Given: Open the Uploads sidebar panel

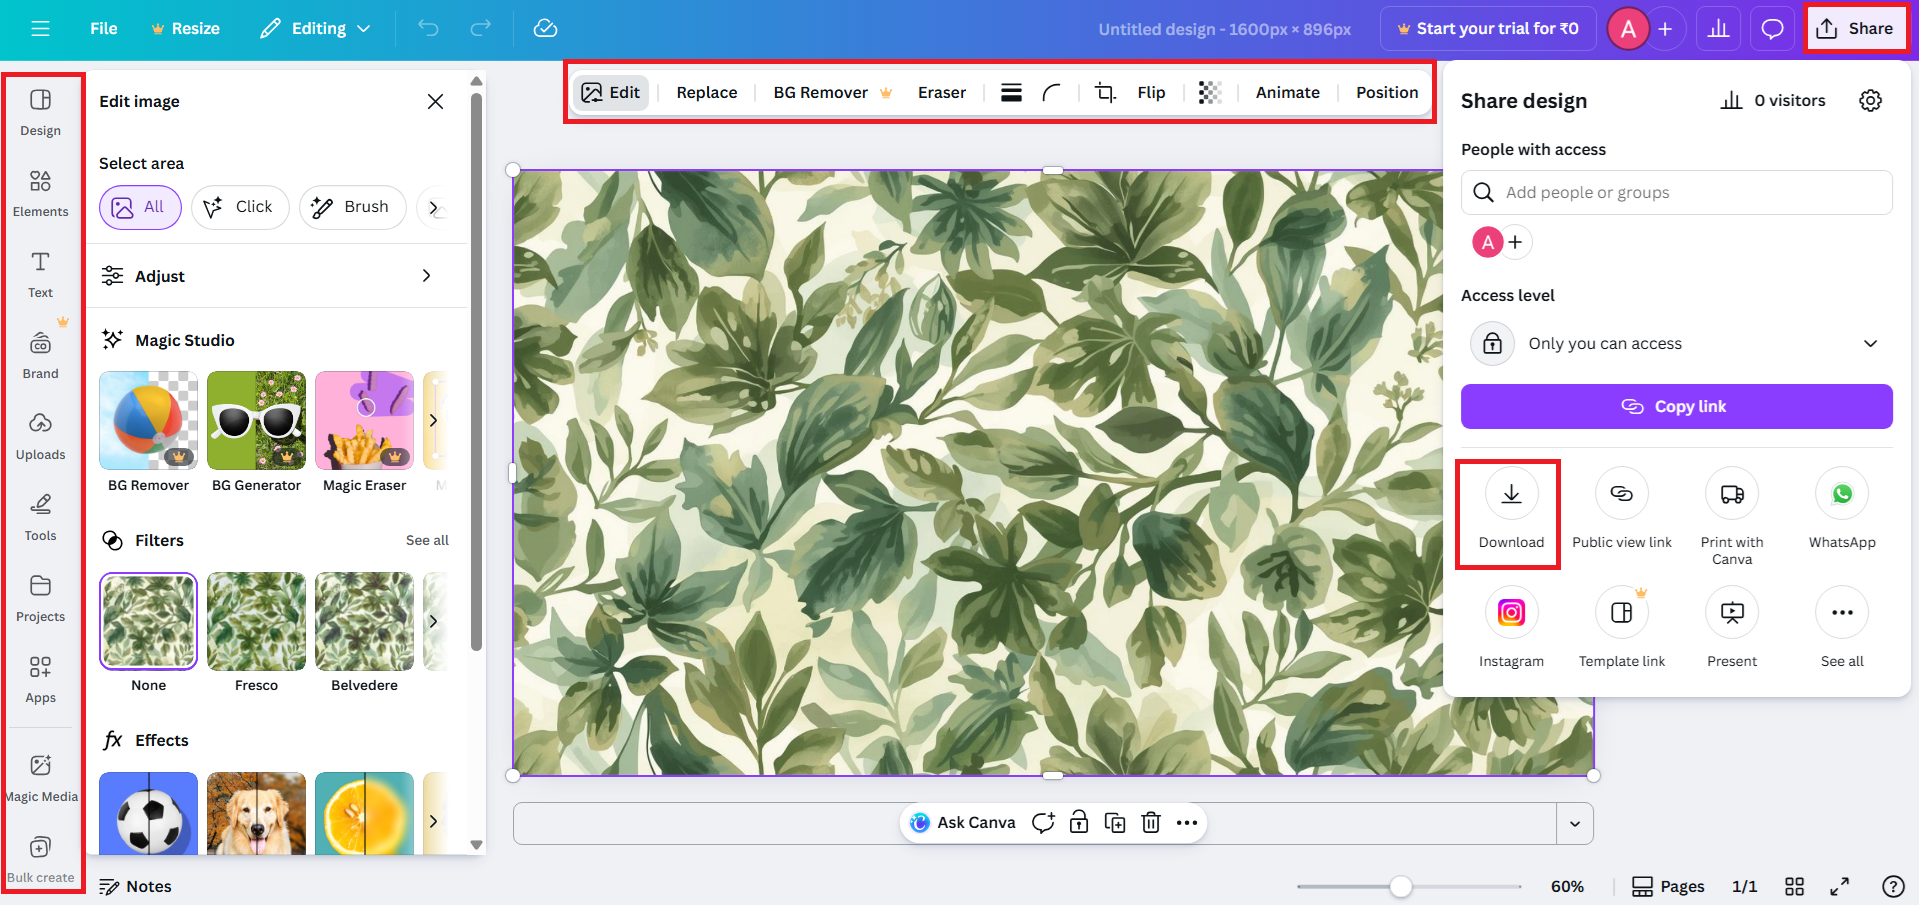Looking at the screenshot, I should pyautogui.click(x=40, y=435).
